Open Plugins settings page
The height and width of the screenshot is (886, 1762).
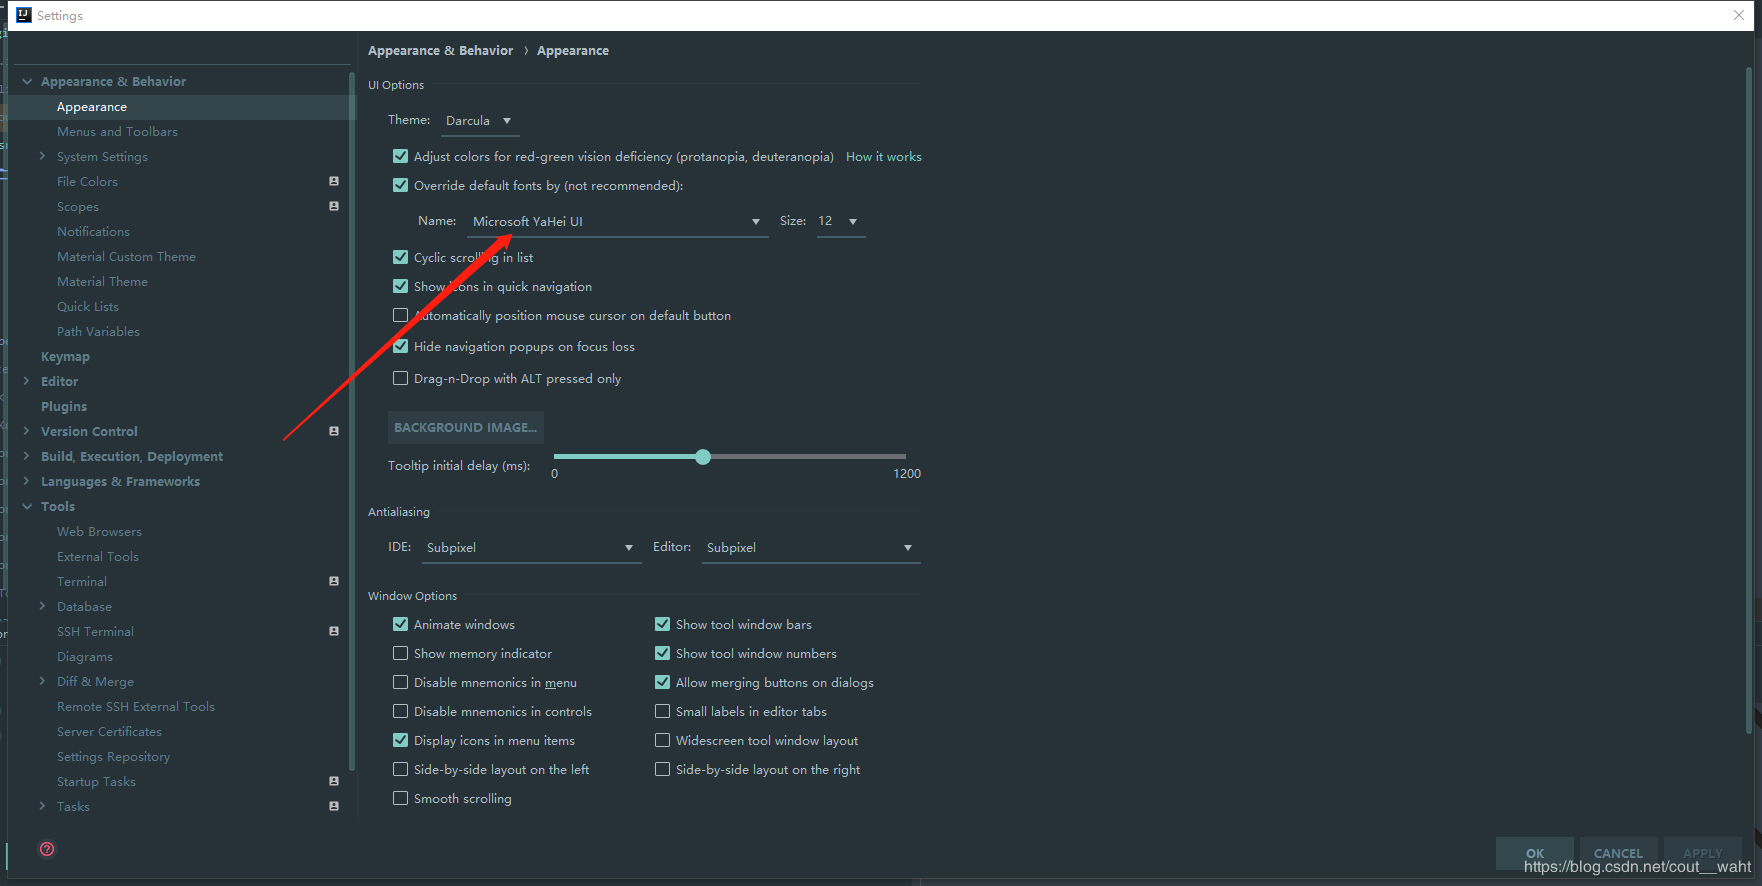[x=64, y=406]
